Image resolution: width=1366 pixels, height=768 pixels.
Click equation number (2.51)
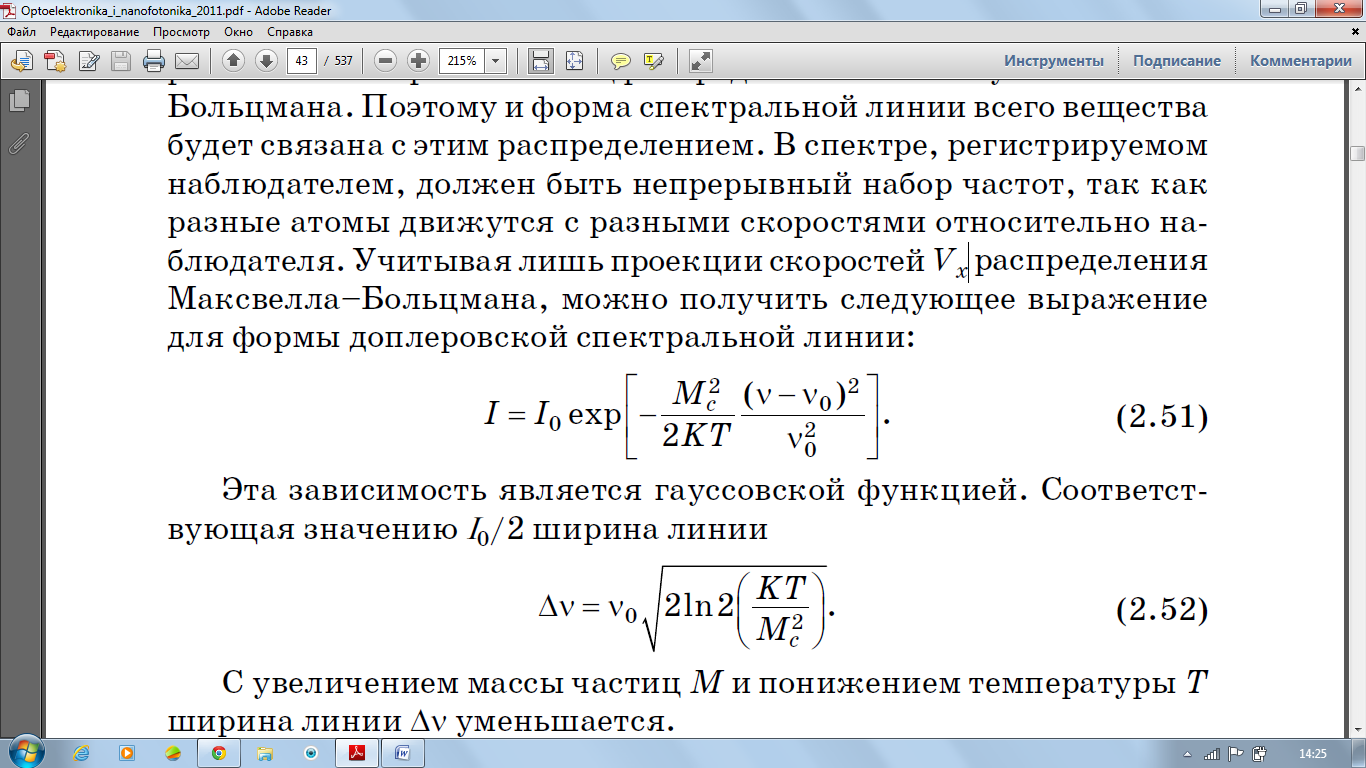click(x=1162, y=416)
